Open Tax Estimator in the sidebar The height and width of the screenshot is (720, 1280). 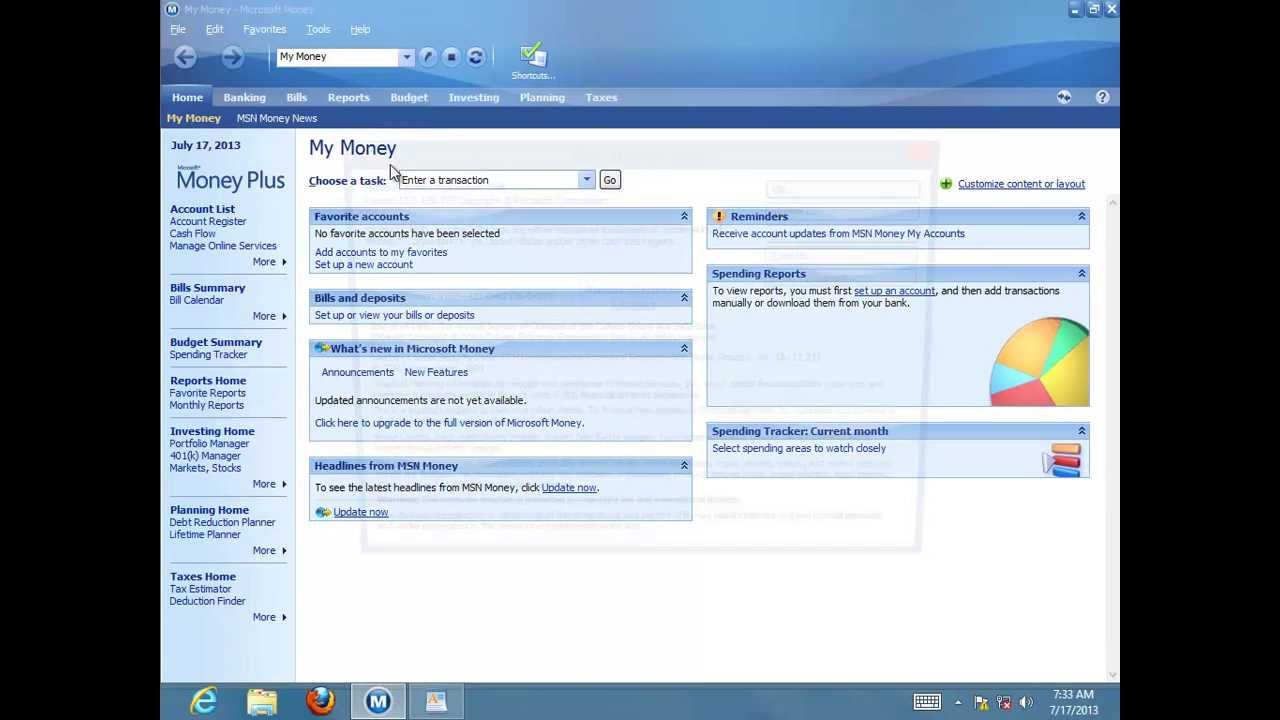tap(201, 589)
